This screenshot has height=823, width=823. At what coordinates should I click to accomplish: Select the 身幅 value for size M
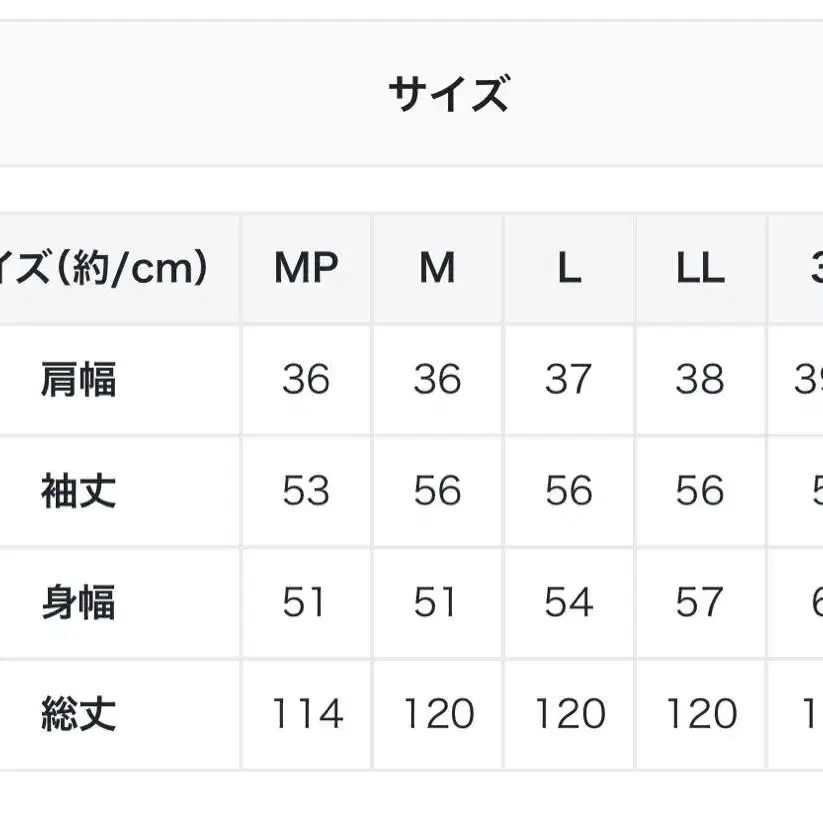coord(437,603)
